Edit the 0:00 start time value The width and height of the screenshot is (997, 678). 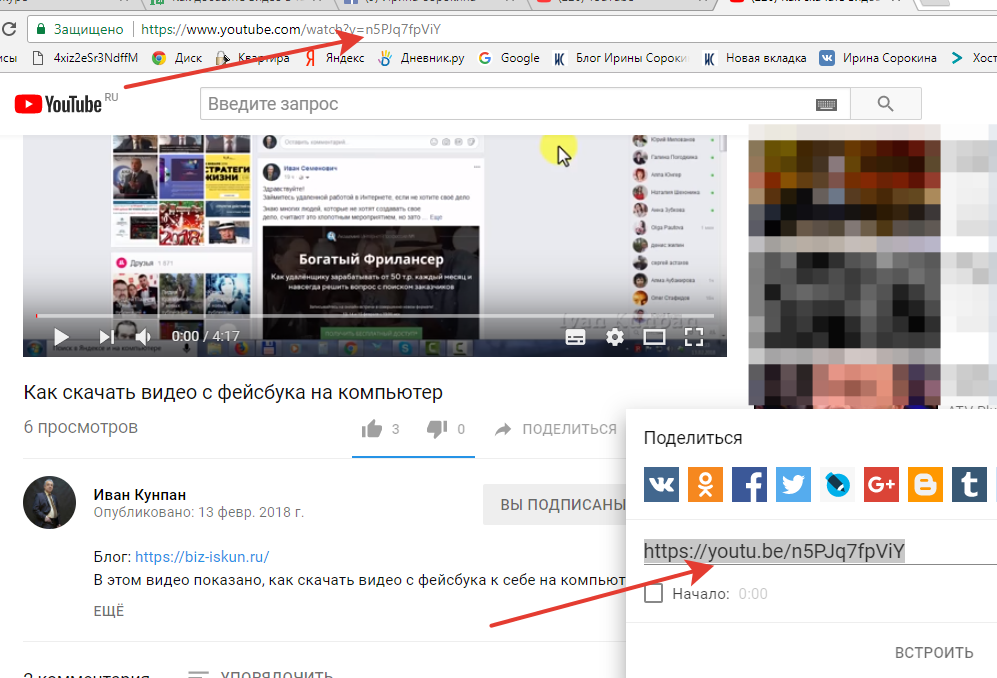click(753, 594)
